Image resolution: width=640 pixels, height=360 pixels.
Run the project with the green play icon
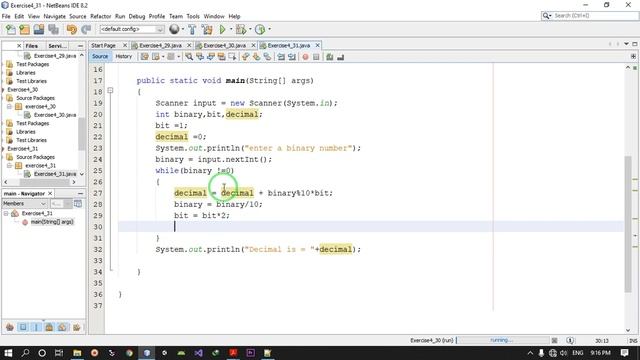click(x=222, y=29)
